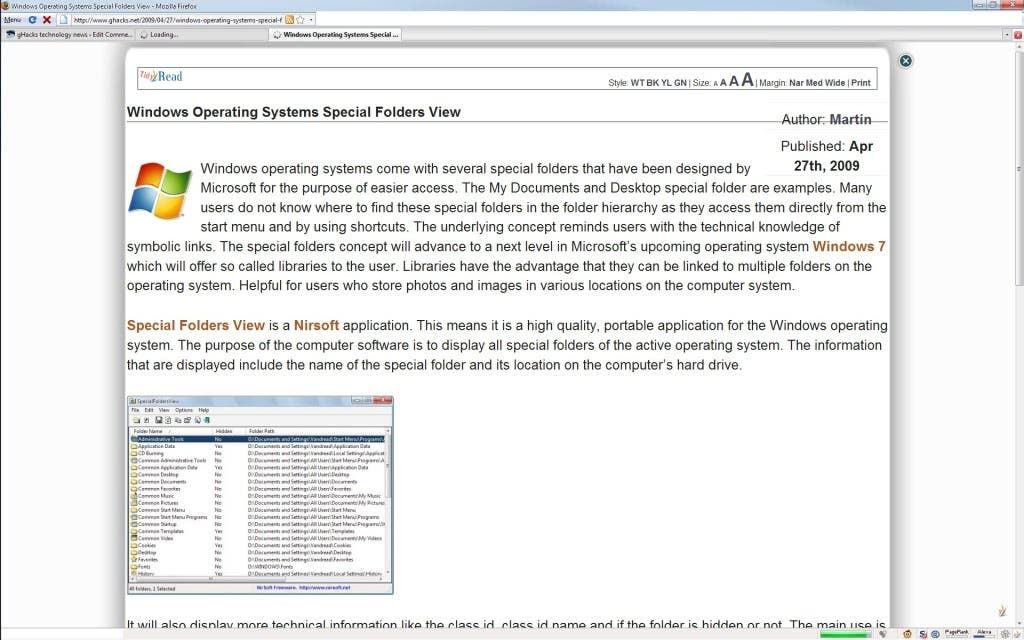Screen dimensions: 1024x640
Task: Click the Alexa rank status bar indicator
Action: [984, 633]
